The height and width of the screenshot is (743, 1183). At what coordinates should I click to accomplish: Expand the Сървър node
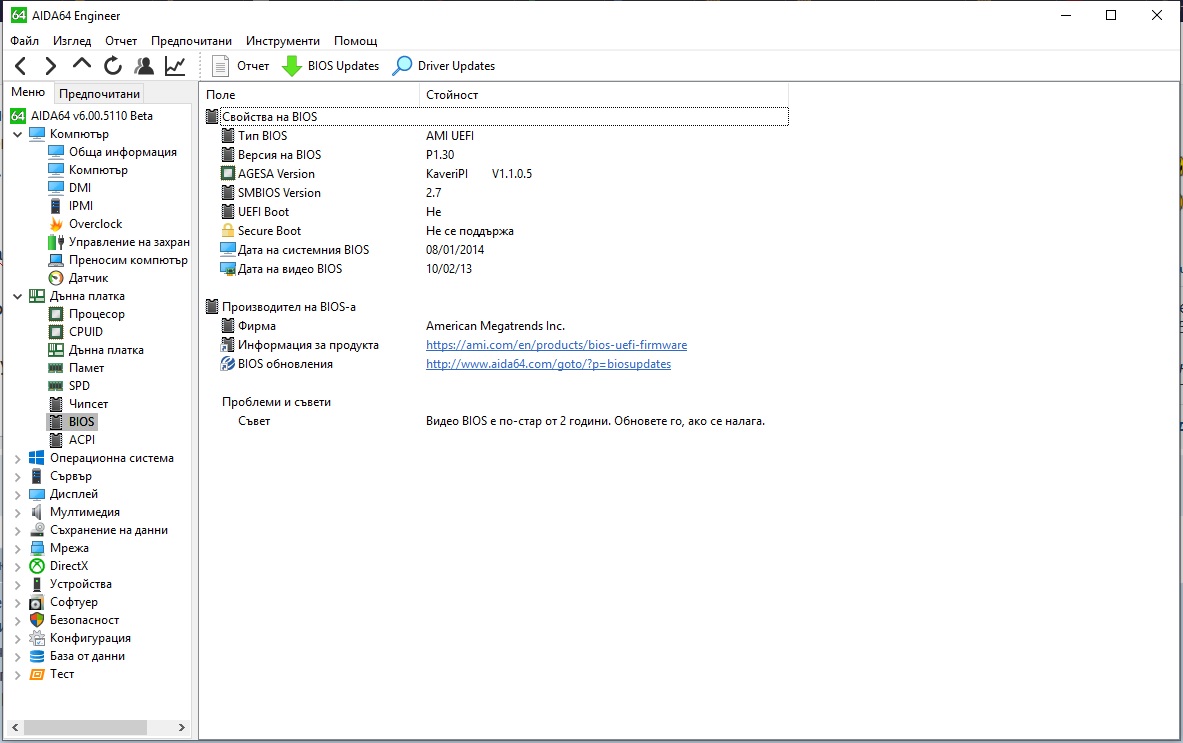[x=17, y=477]
